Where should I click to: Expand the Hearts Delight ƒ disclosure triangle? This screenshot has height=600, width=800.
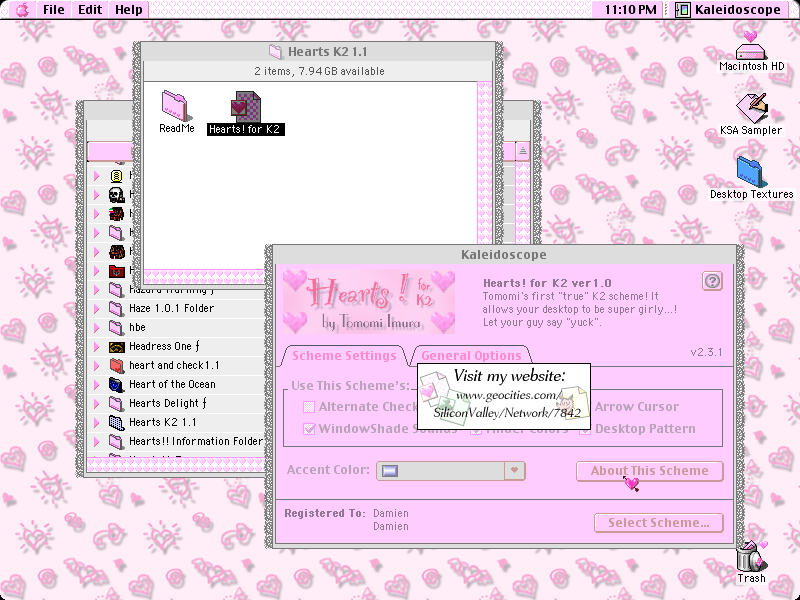pyautogui.click(x=96, y=404)
